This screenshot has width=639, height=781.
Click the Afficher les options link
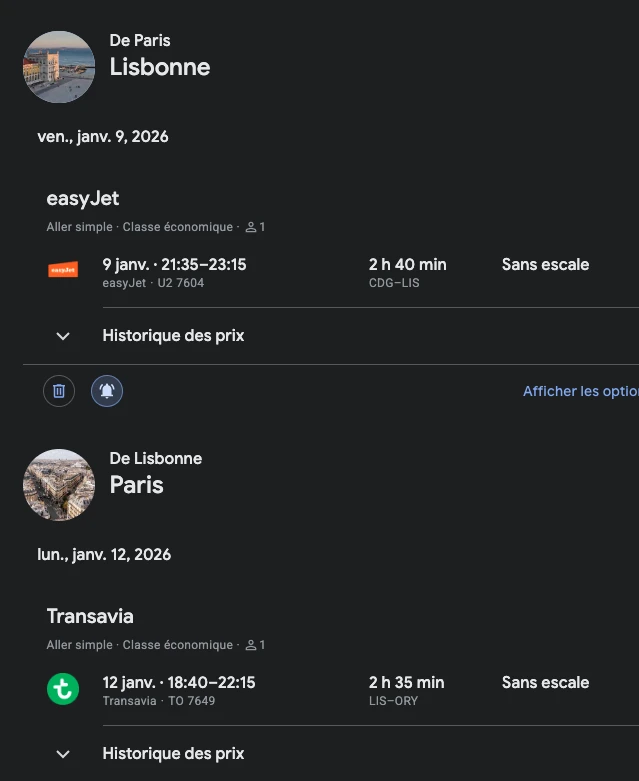[x=580, y=391]
